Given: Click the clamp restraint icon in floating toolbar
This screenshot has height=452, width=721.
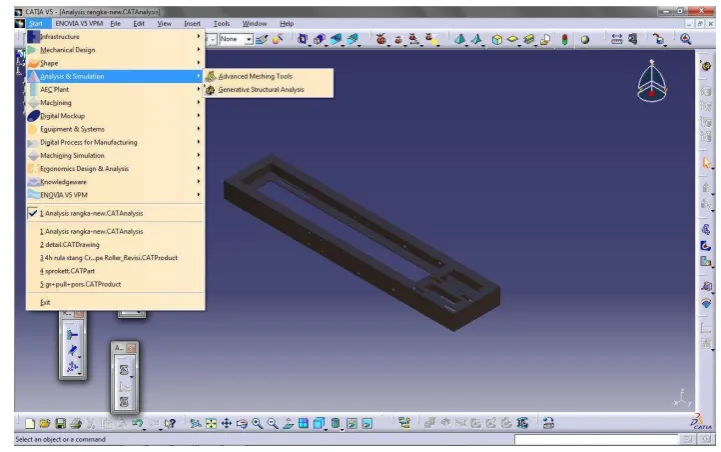Looking at the screenshot, I should click(73, 334).
